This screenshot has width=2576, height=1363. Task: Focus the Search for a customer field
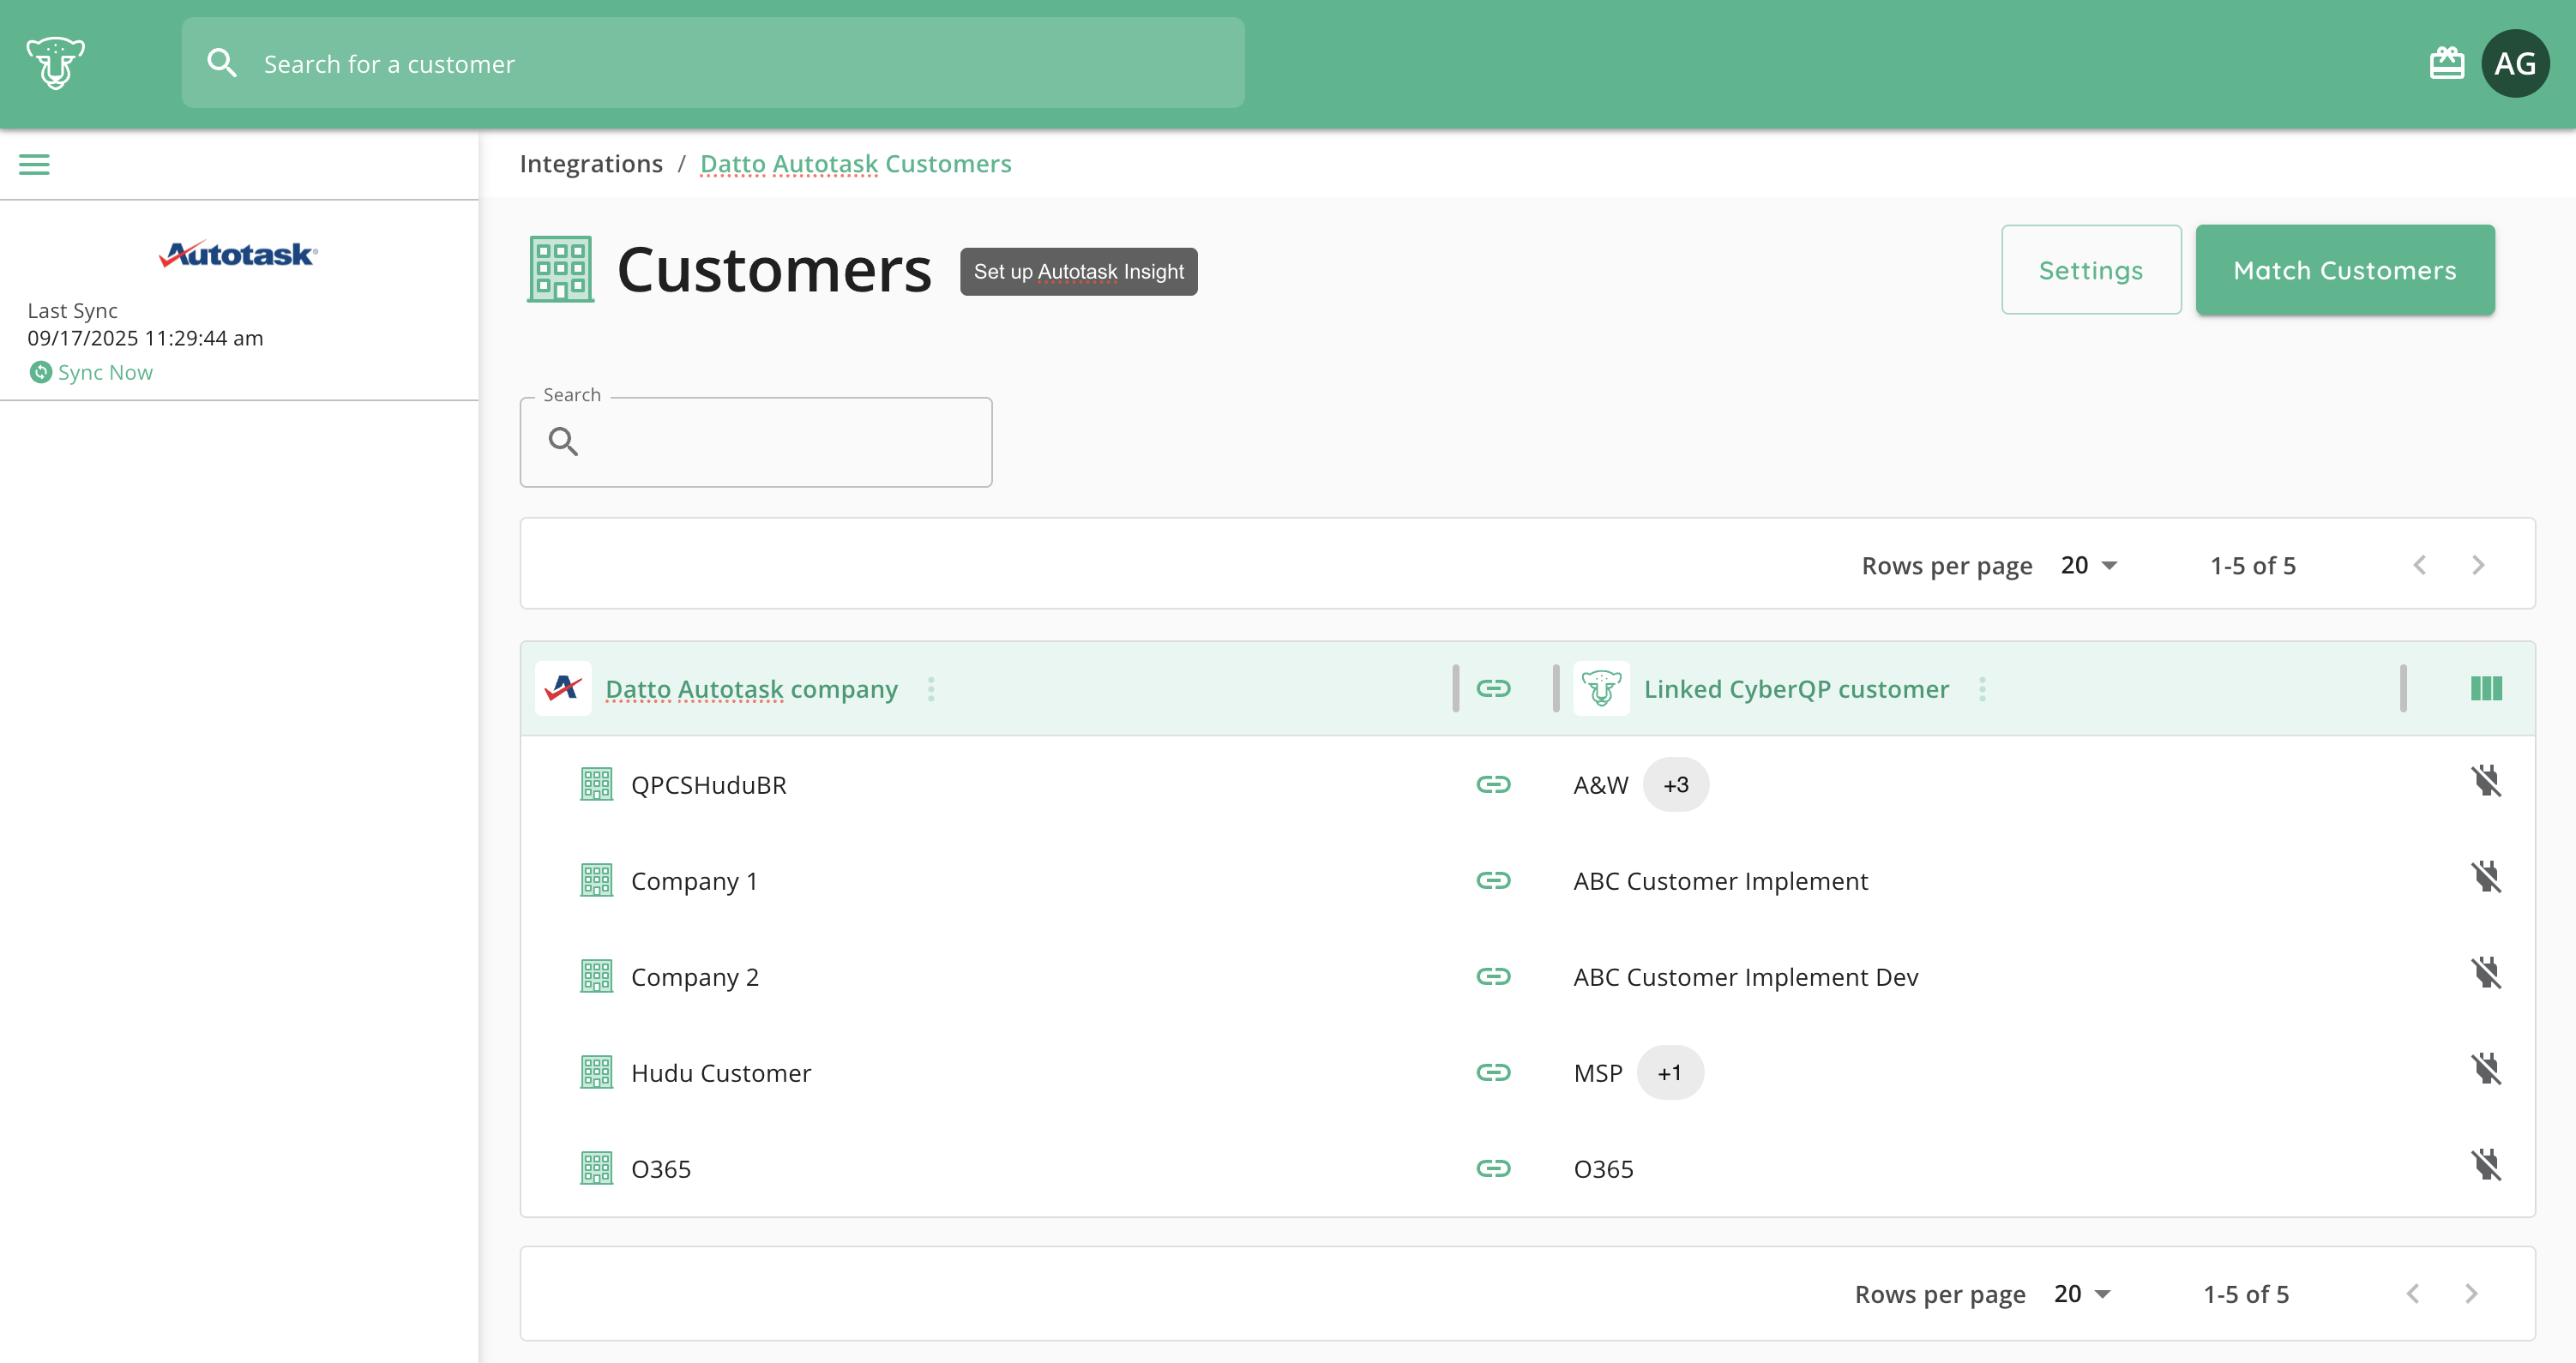713,63
